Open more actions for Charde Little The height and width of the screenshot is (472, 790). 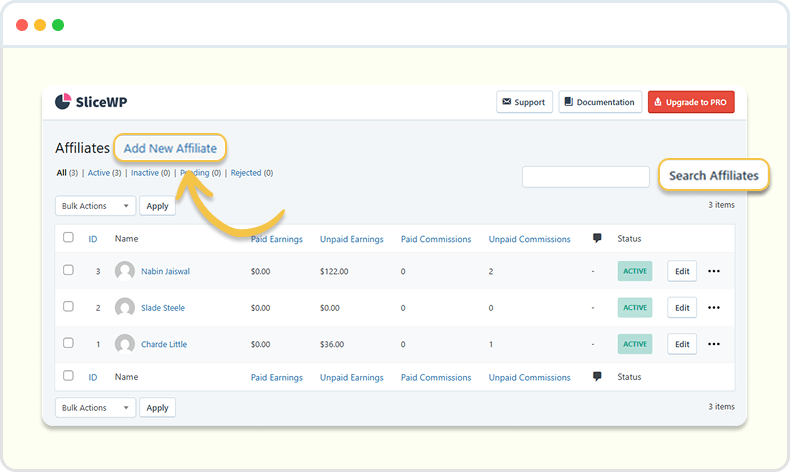[x=713, y=344]
